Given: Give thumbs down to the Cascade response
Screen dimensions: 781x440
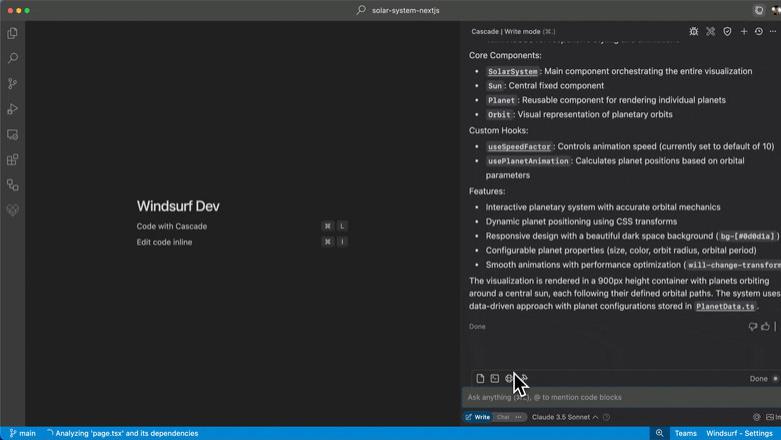Looking at the screenshot, I should (x=753, y=327).
